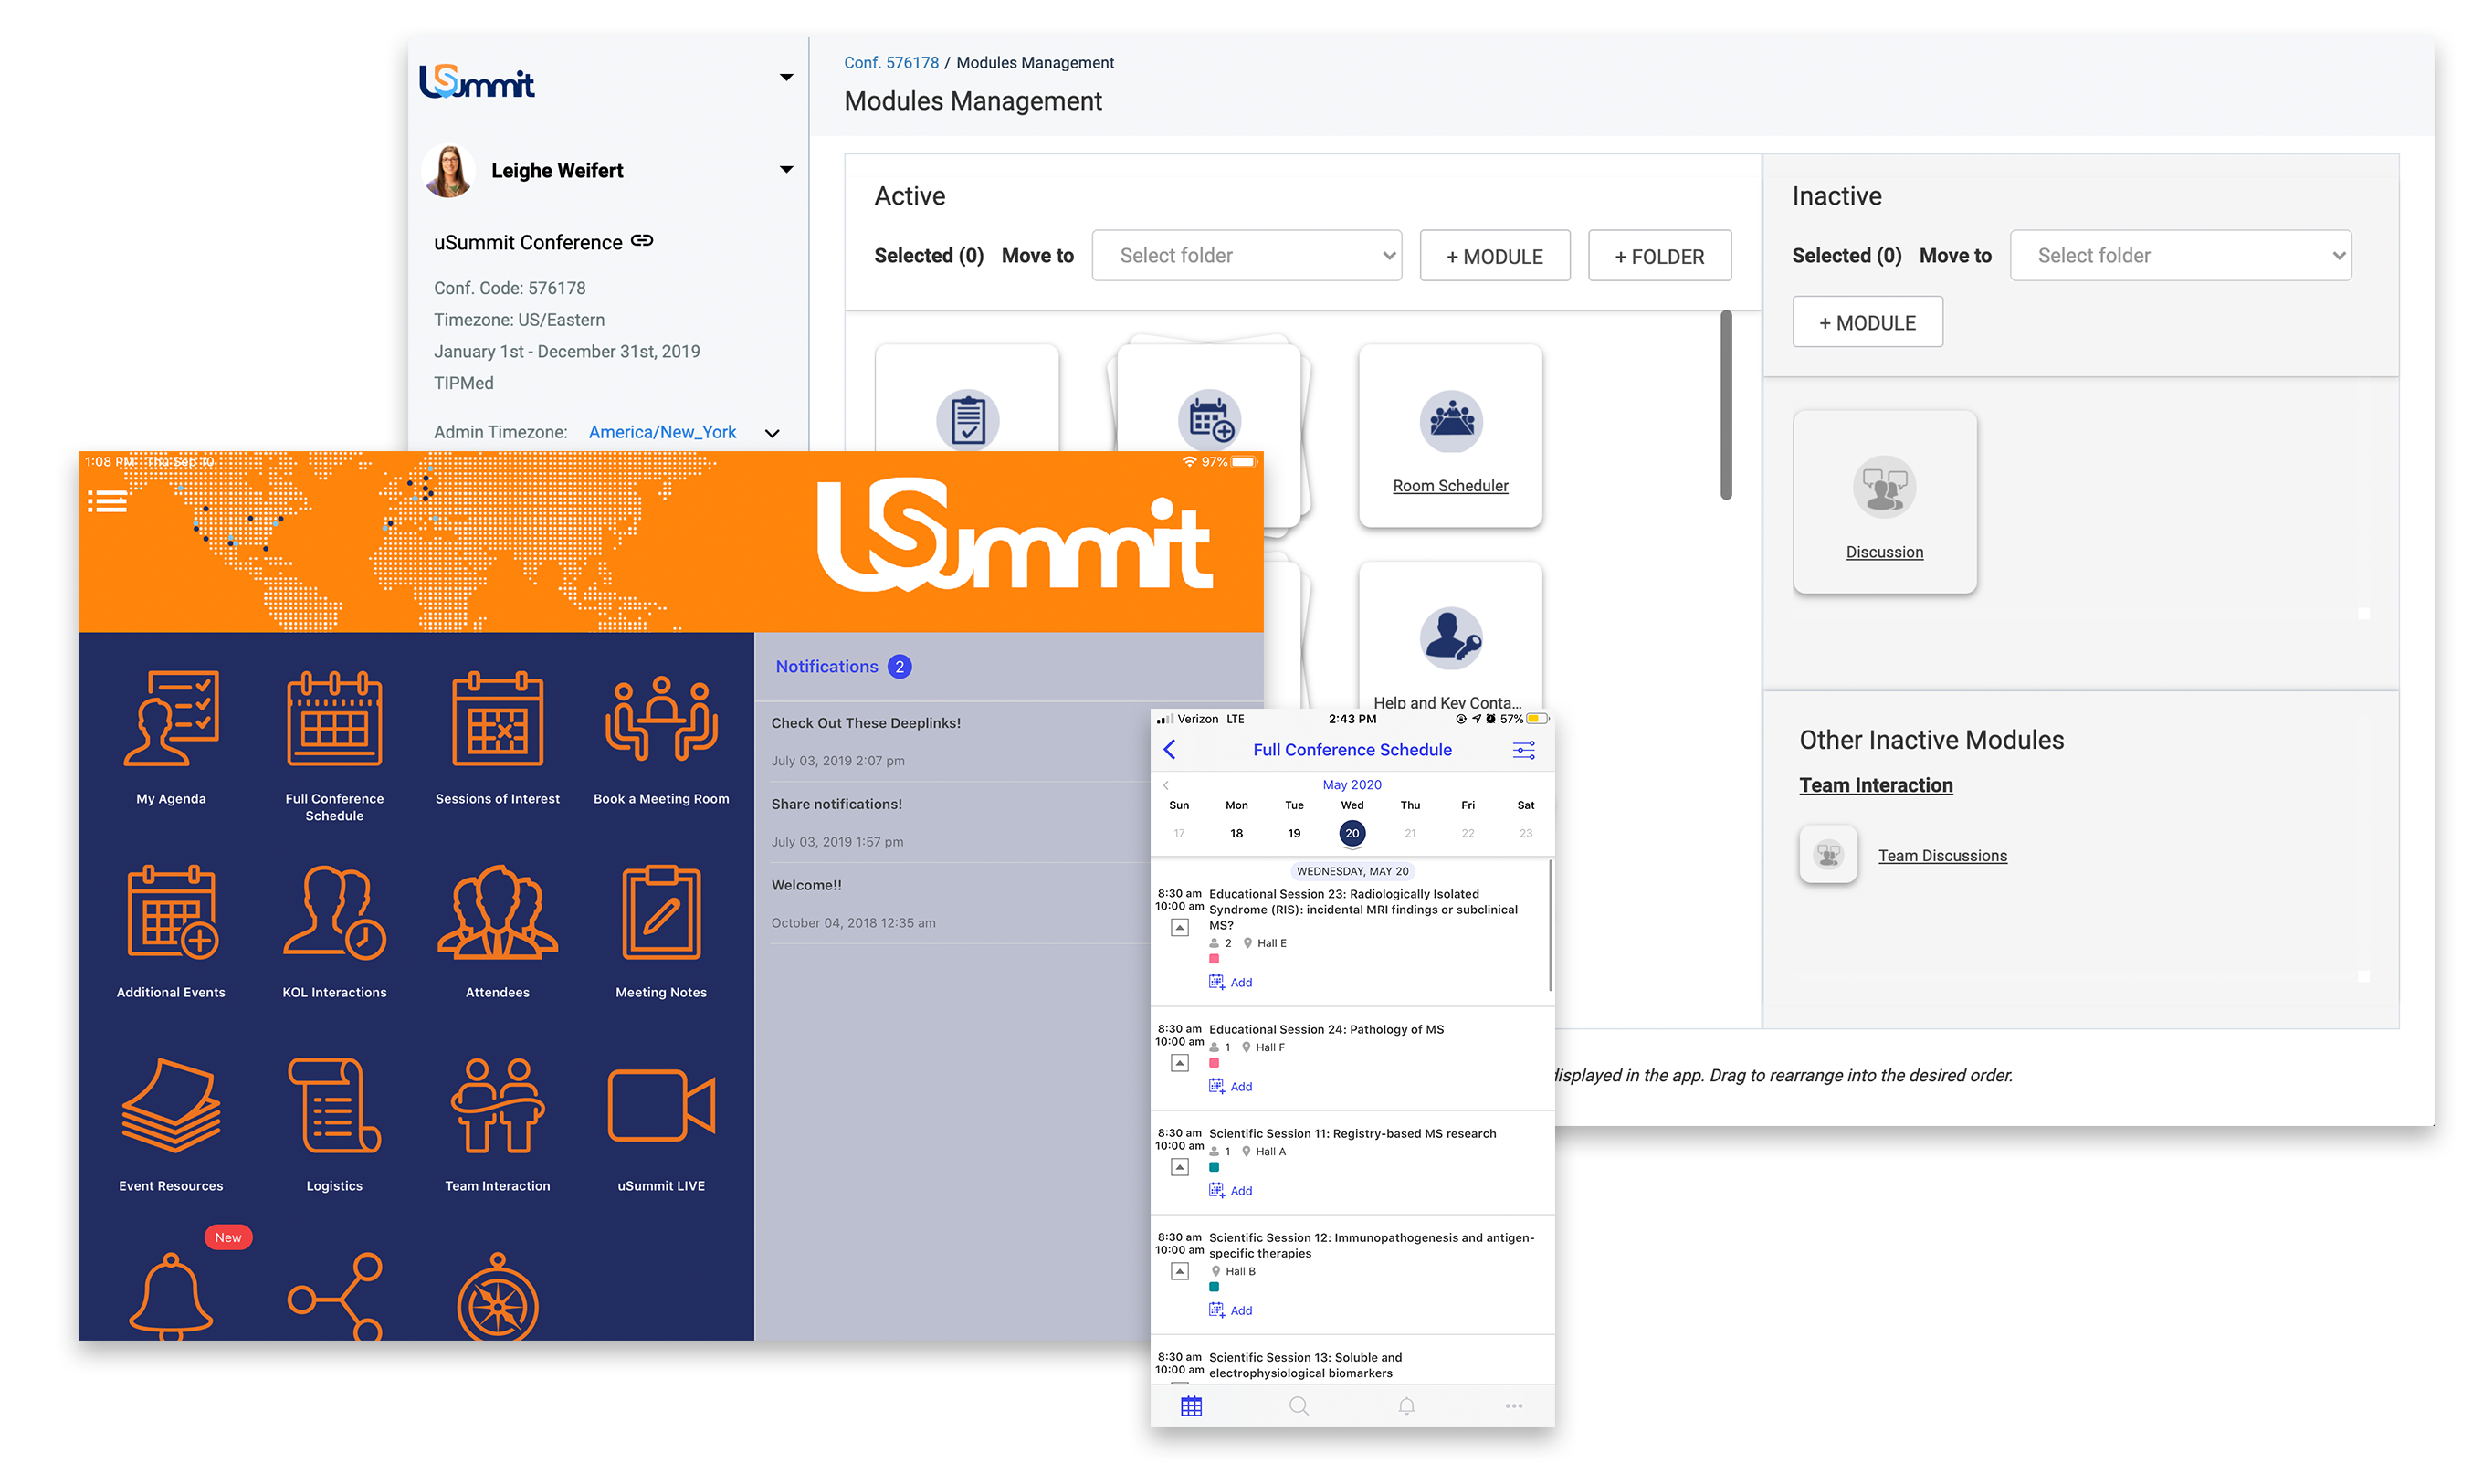The width and height of the screenshot is (2483, 1484).
Task: Click + MODULE button in Active panel
Action: (x=1494, y=256)
